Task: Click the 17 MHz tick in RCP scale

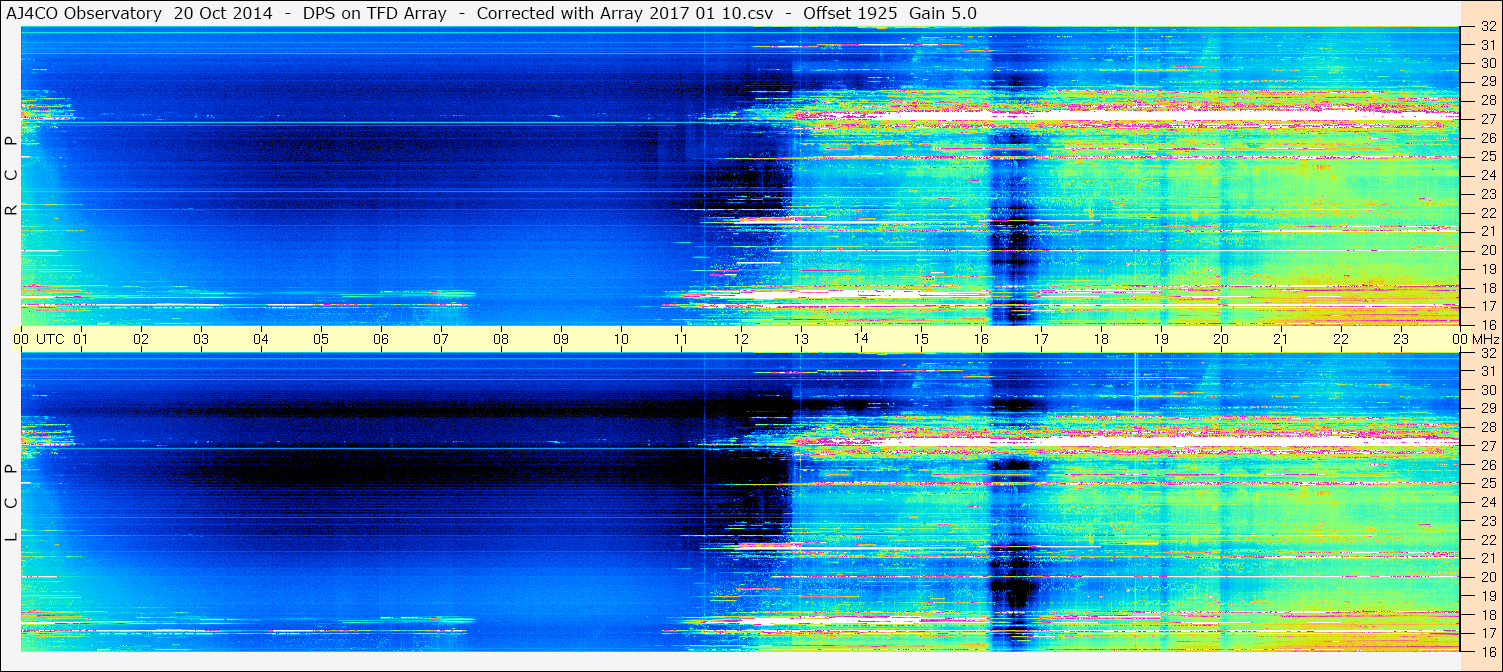Action: [x=1487, y=306]
